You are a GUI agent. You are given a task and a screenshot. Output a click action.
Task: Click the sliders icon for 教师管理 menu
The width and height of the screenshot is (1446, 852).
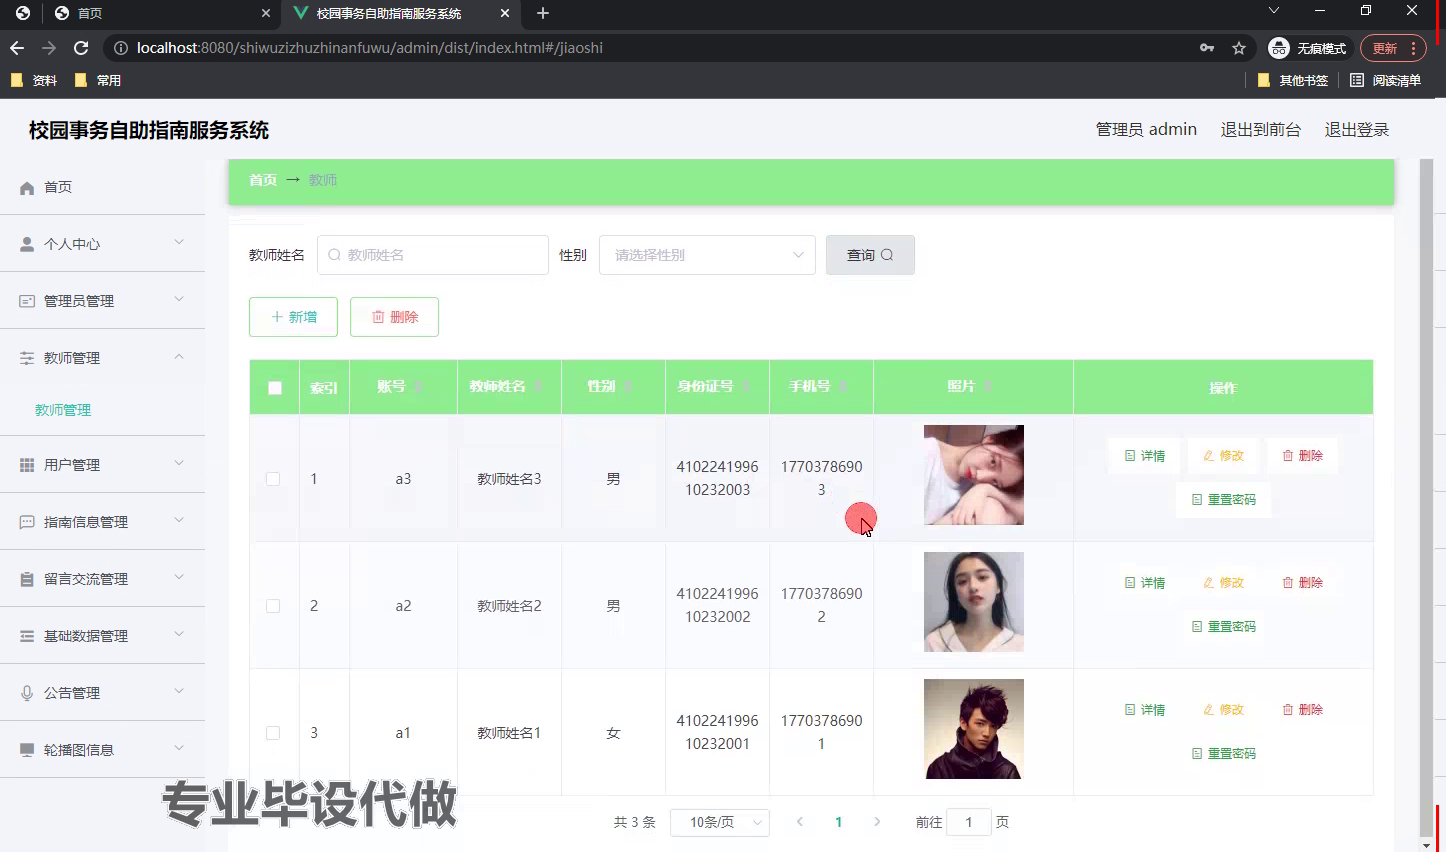[27, 358]
